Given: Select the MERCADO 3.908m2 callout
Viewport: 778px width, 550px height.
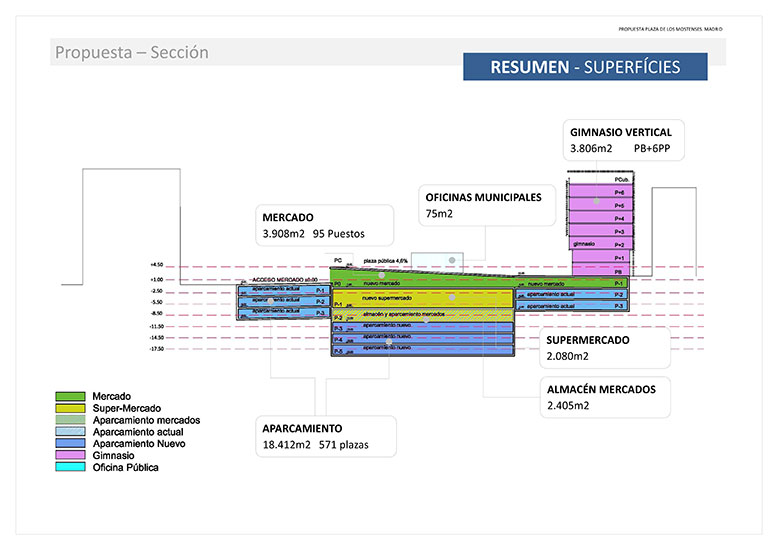Looking at the screenshot, I should 324,225.
